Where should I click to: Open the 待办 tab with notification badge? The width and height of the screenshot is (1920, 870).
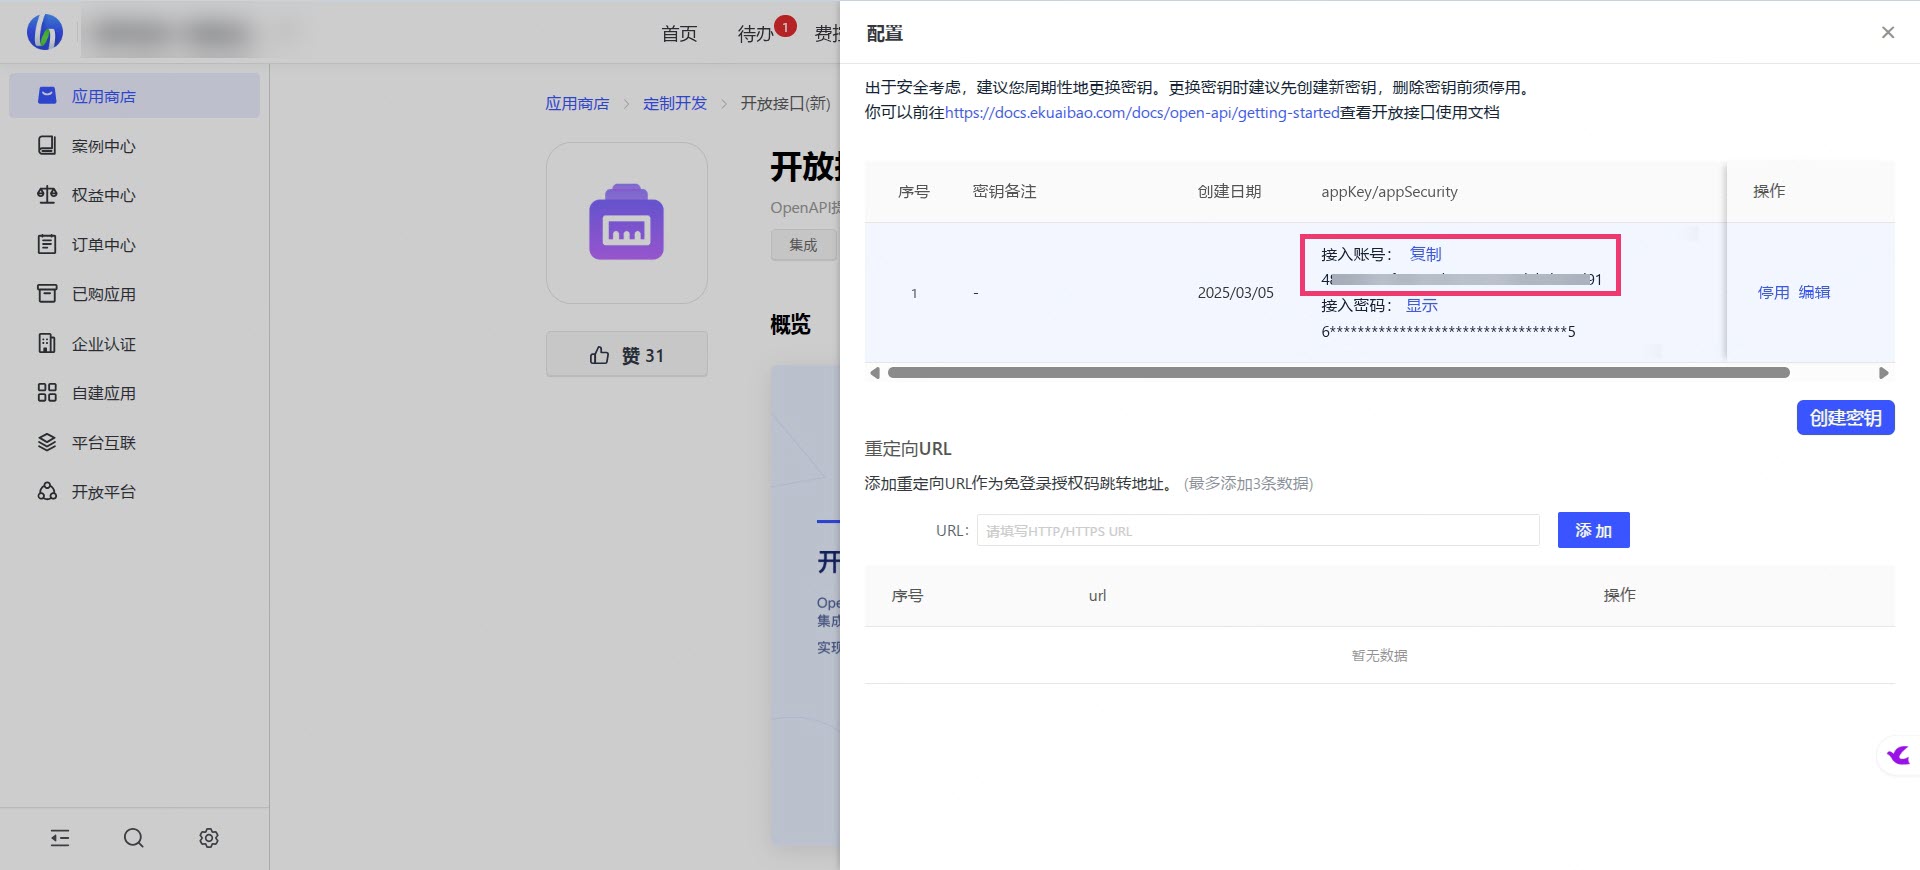point(755,34)
